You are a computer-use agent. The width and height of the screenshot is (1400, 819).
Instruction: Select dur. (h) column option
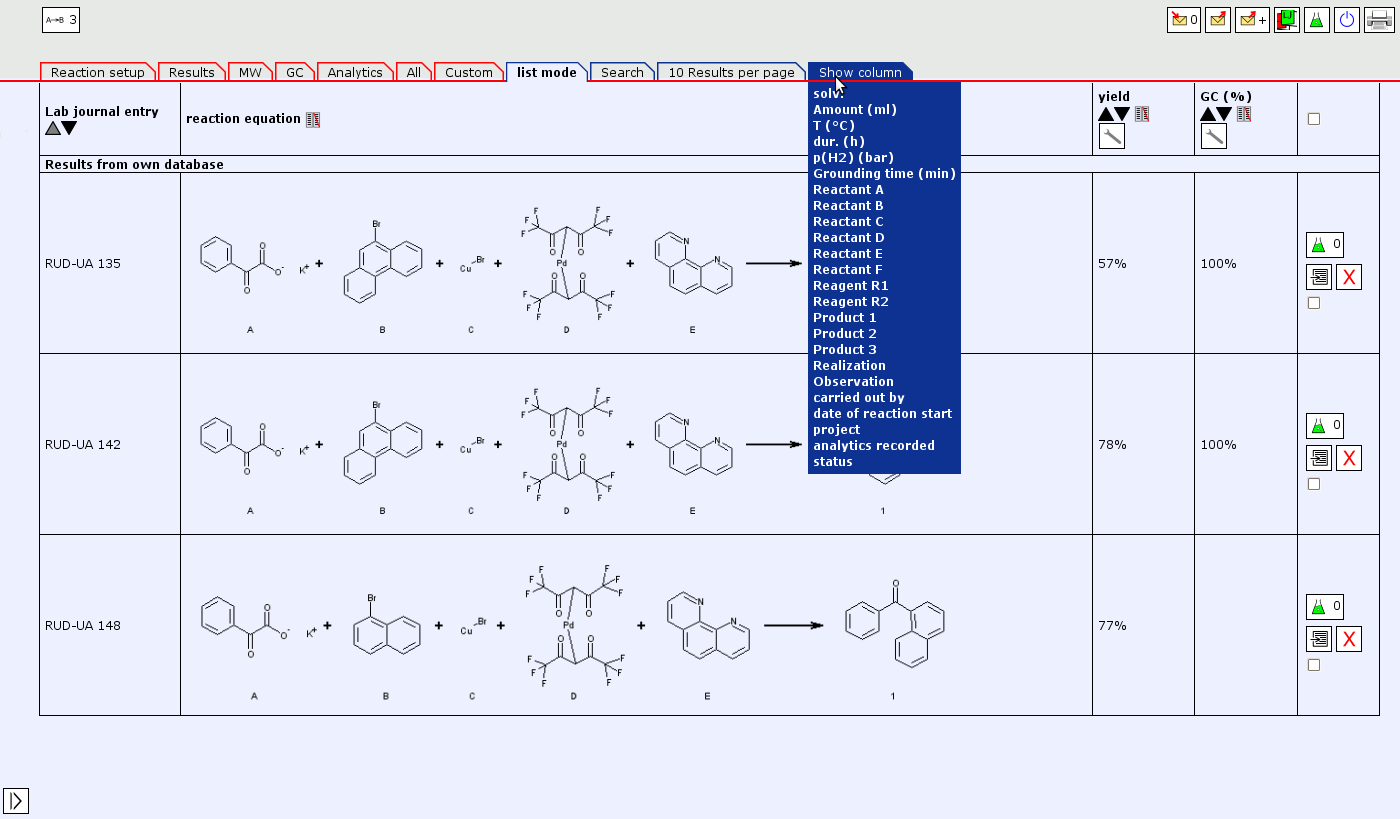(x=839, y=142)
